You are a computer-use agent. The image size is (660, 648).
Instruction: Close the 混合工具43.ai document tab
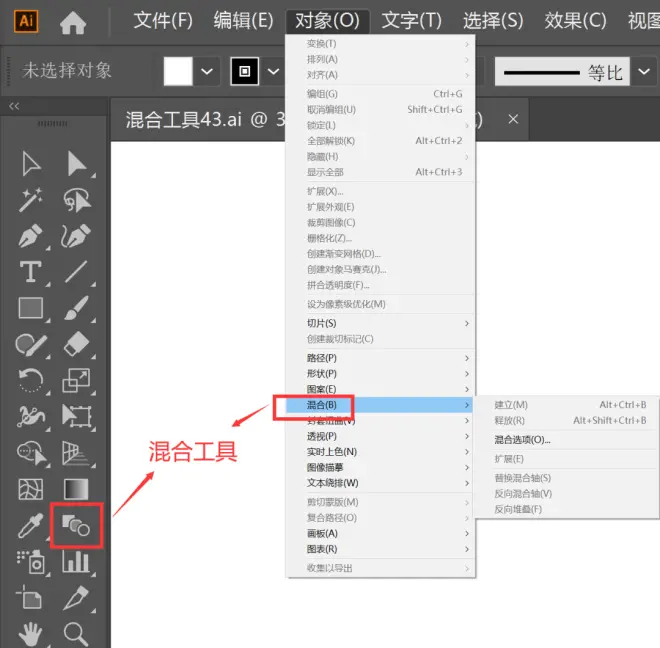(513, 119)
